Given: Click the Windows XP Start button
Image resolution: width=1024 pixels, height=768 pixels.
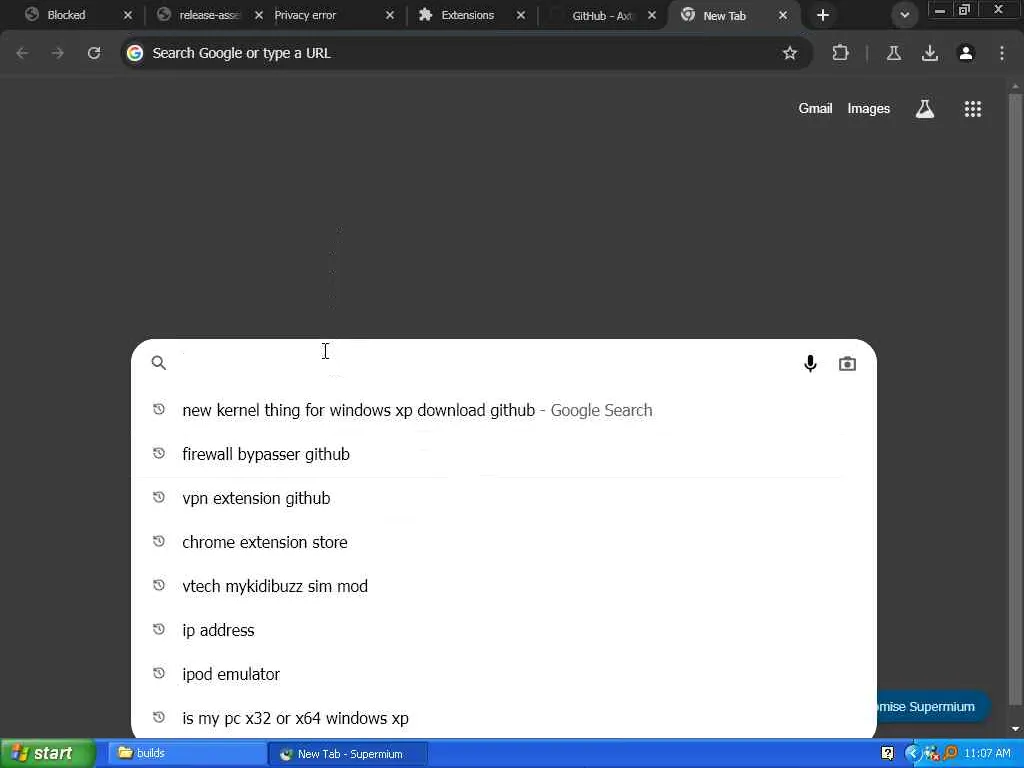Looking at the screenshot, I should click(x=47, y=753).
